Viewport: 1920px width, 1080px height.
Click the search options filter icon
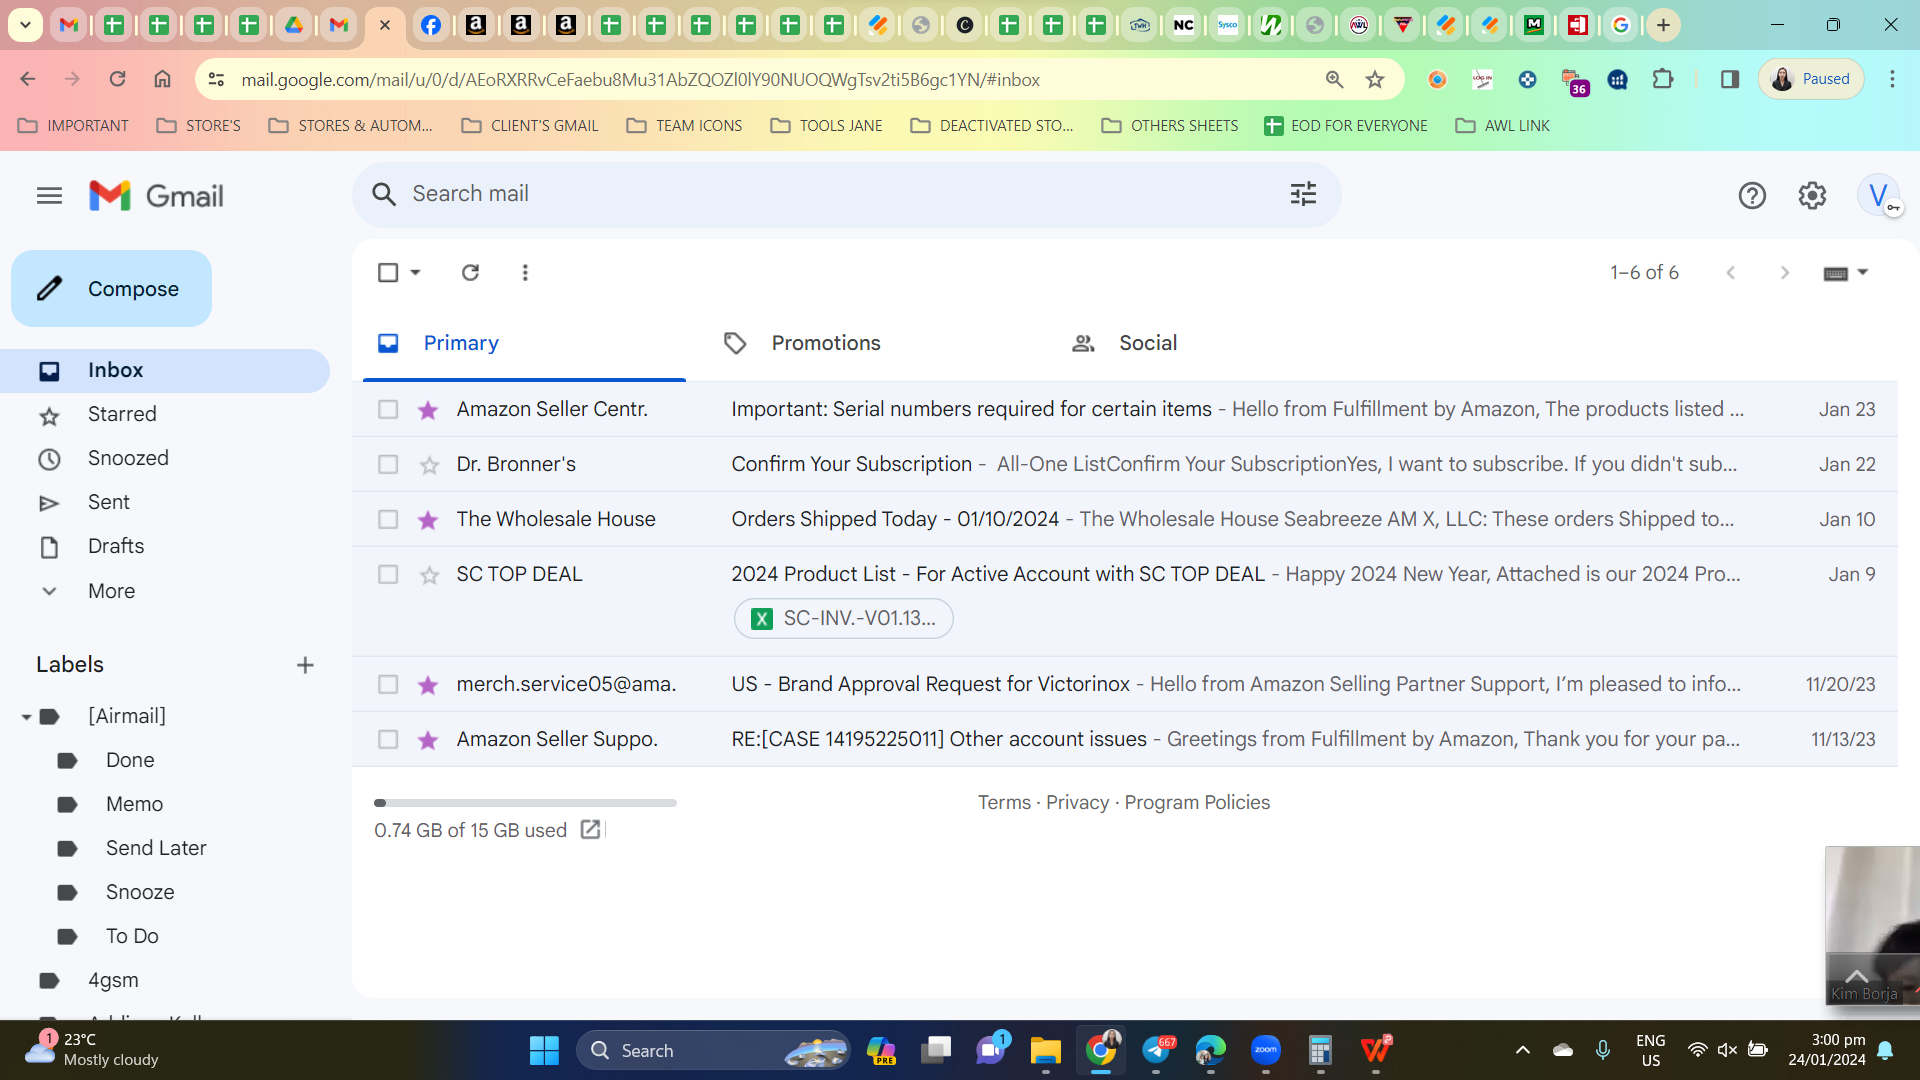1303,194
